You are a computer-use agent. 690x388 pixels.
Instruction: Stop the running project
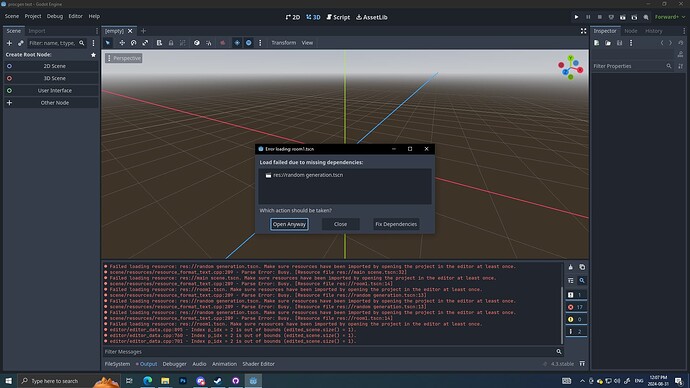(599, 17)
